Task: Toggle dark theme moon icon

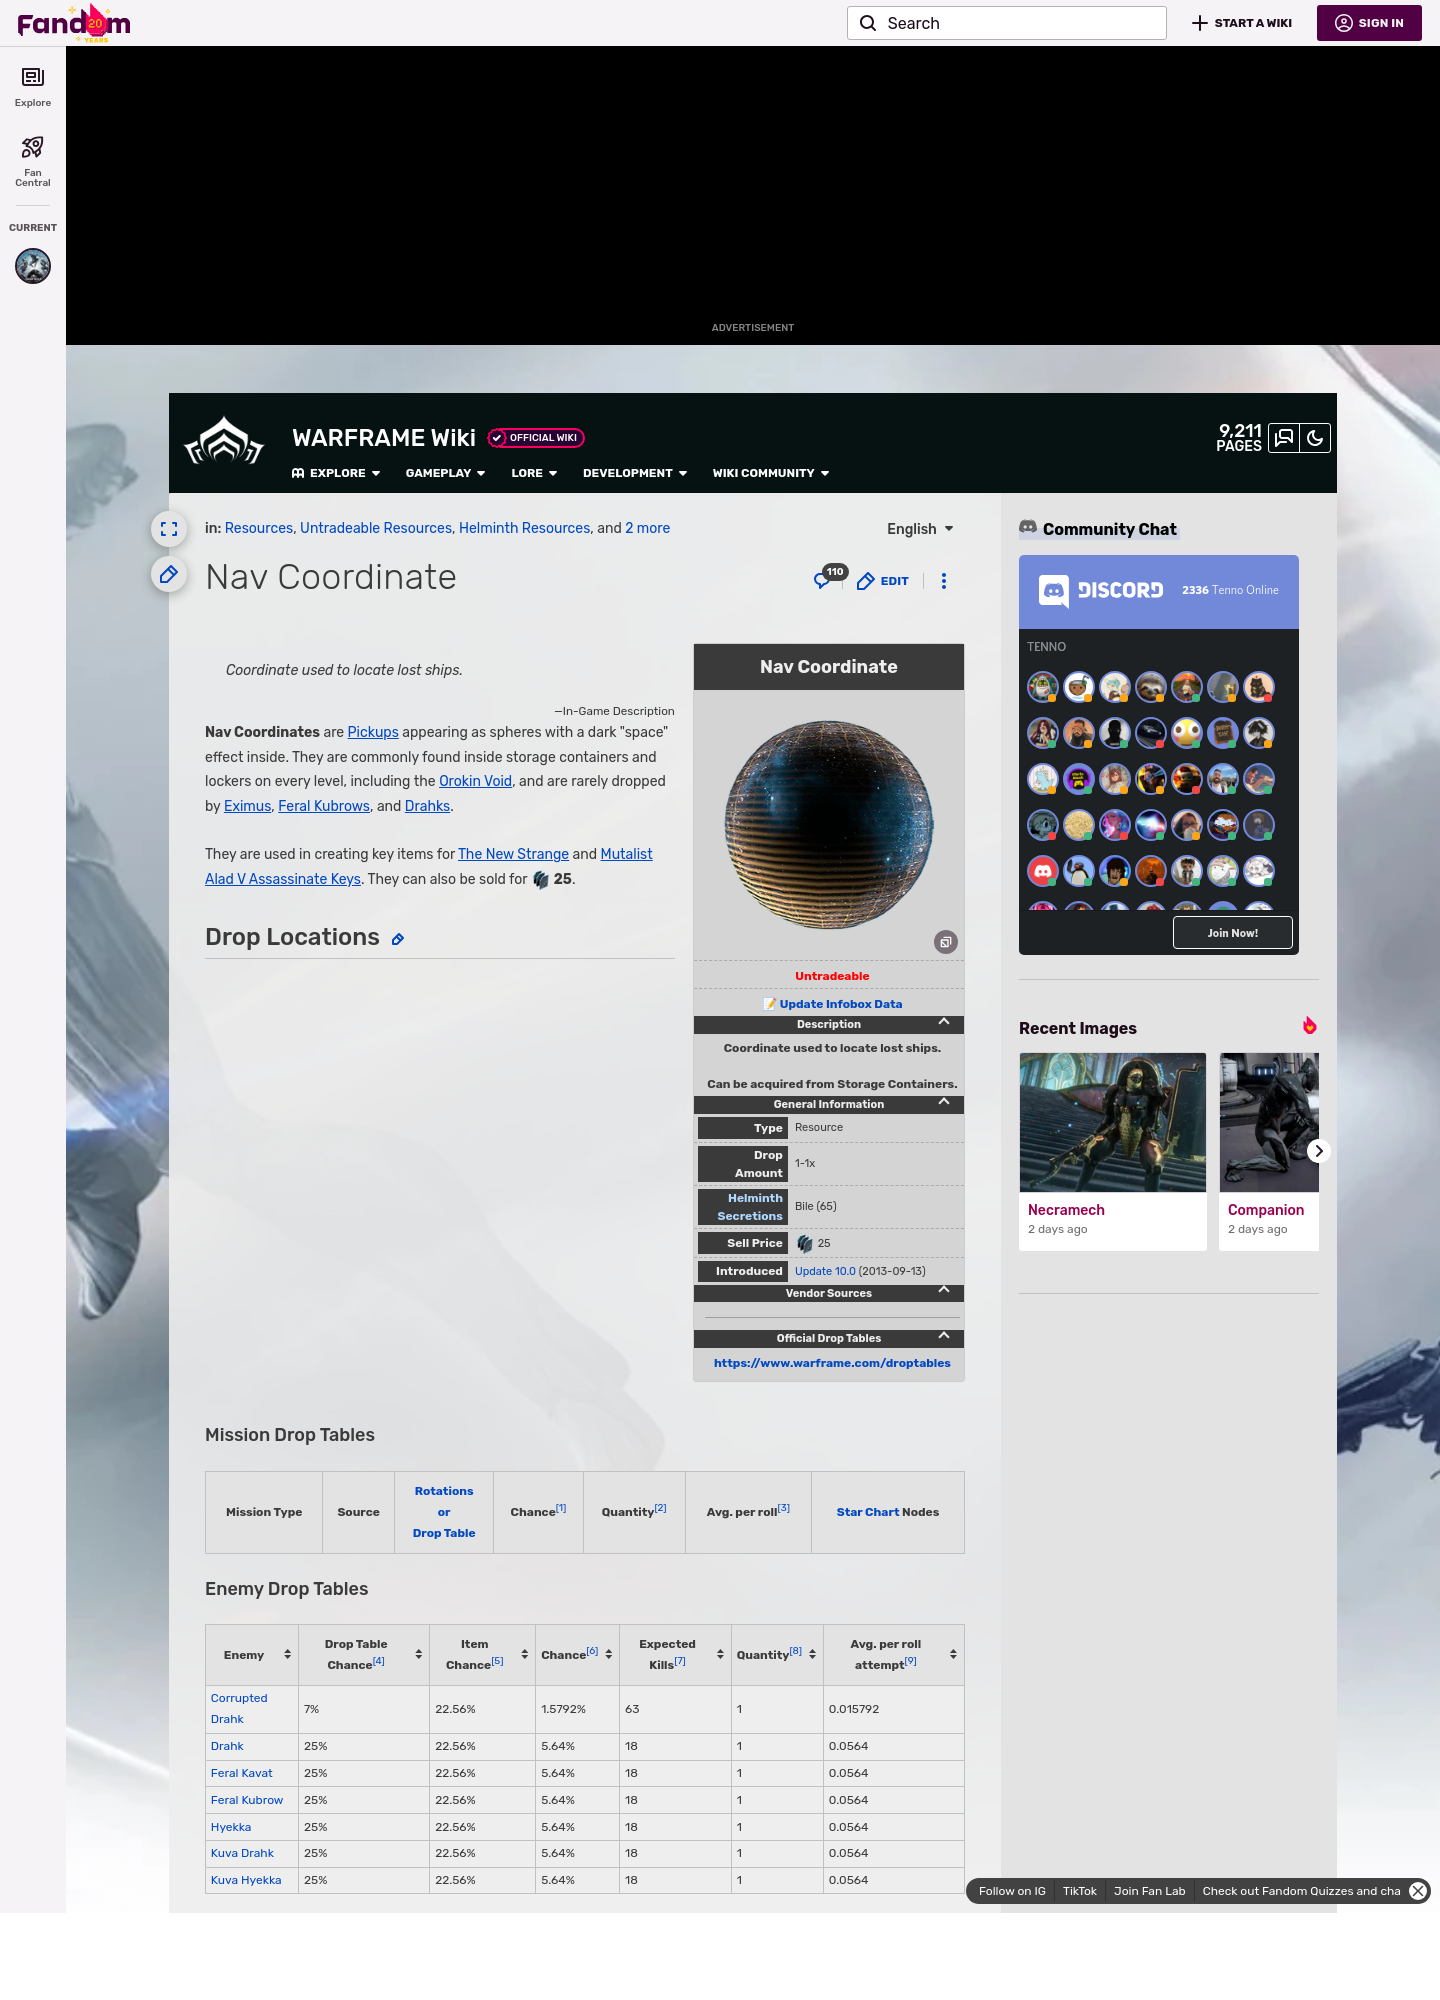Action: pyautogui.click(x=1315, y=438)
